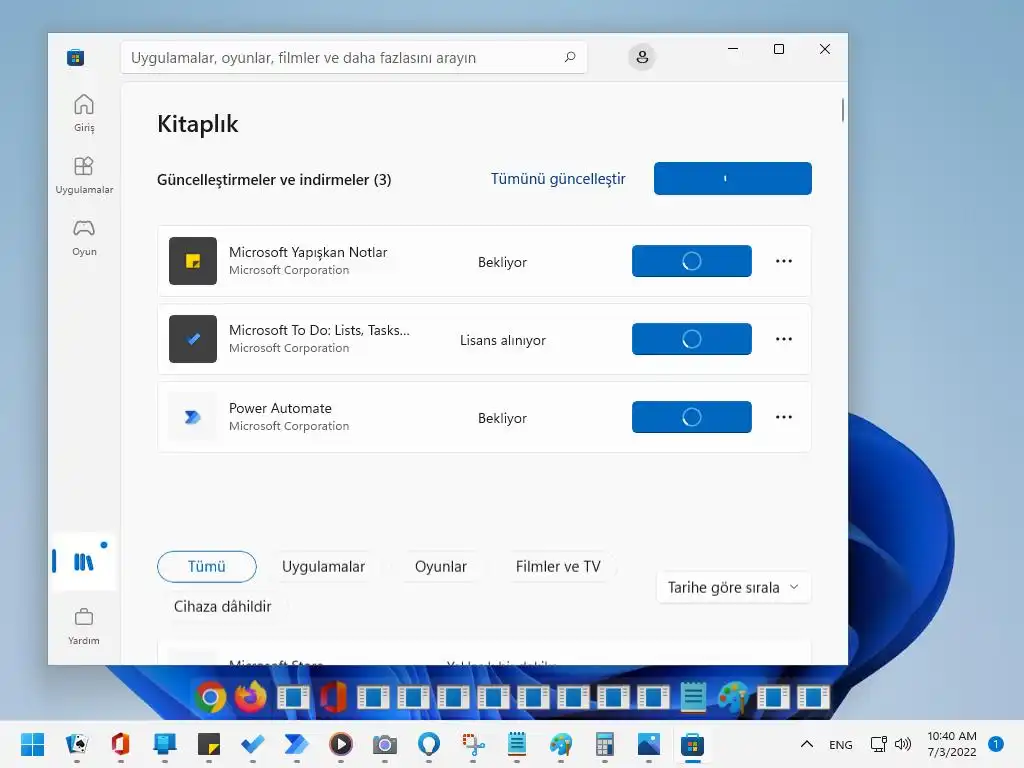The image size is (1024, 768).
Task: Open network status in system tray
Action: [x=878, y=744]
